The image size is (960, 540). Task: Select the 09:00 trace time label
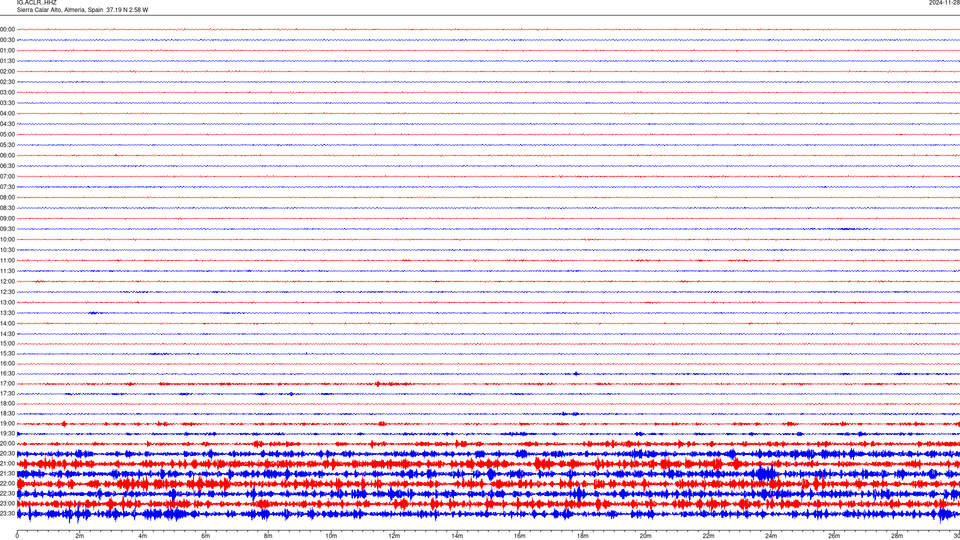tap(7, 219)
